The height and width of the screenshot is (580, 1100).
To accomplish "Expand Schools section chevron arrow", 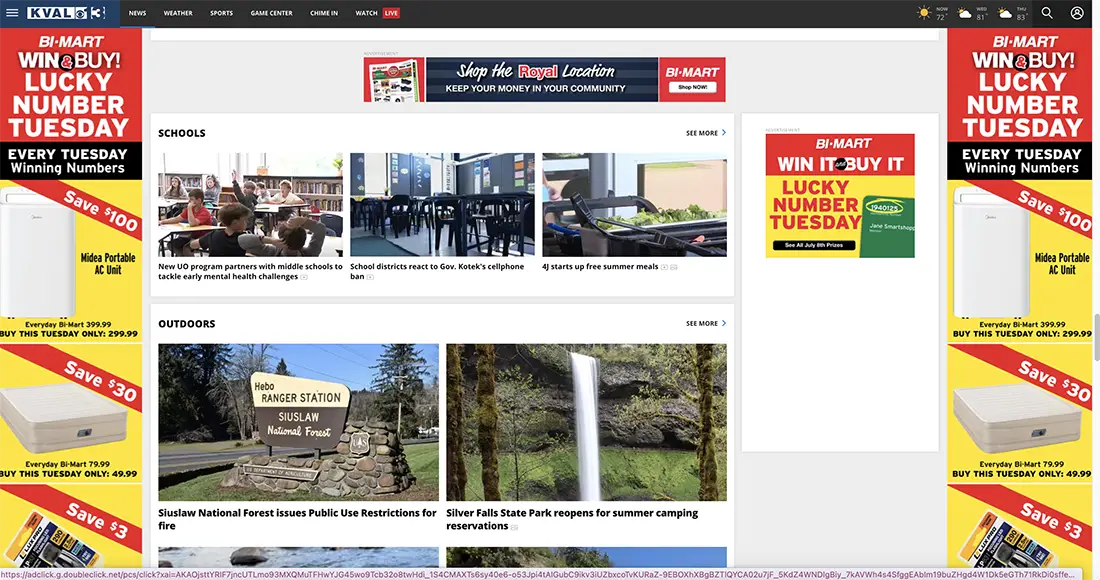I will click(x=724, y=133).
